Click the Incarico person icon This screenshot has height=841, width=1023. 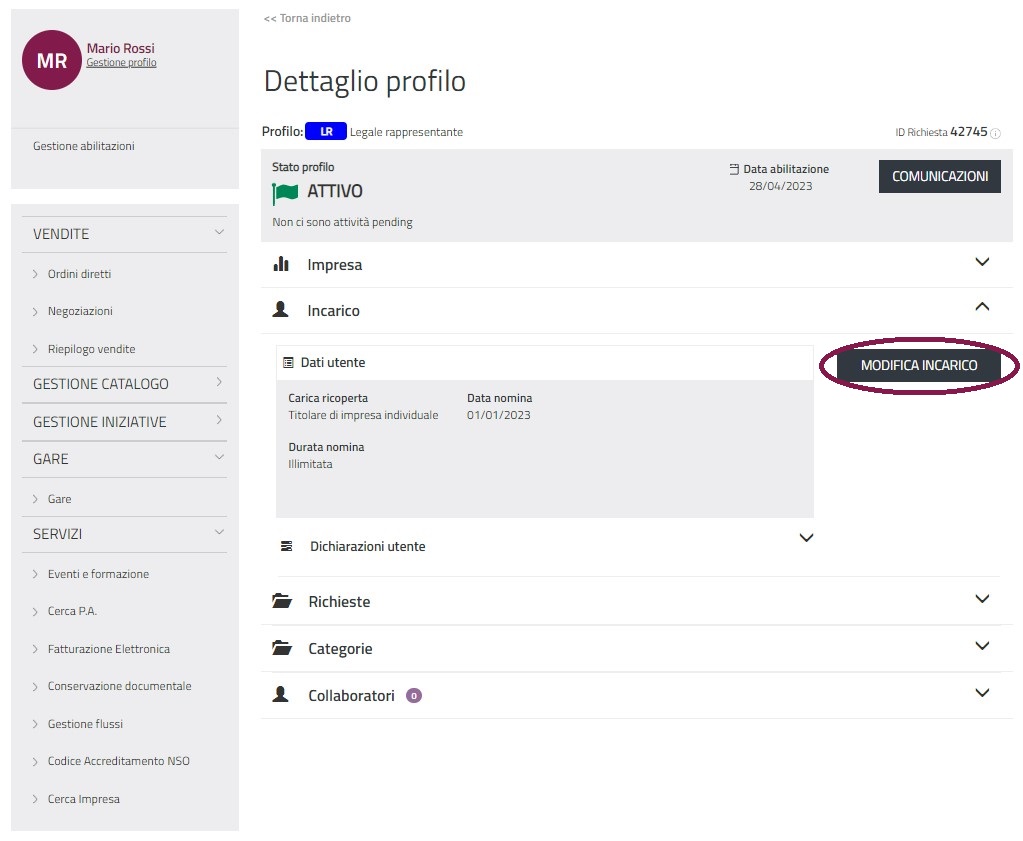[x=281, y=311]
